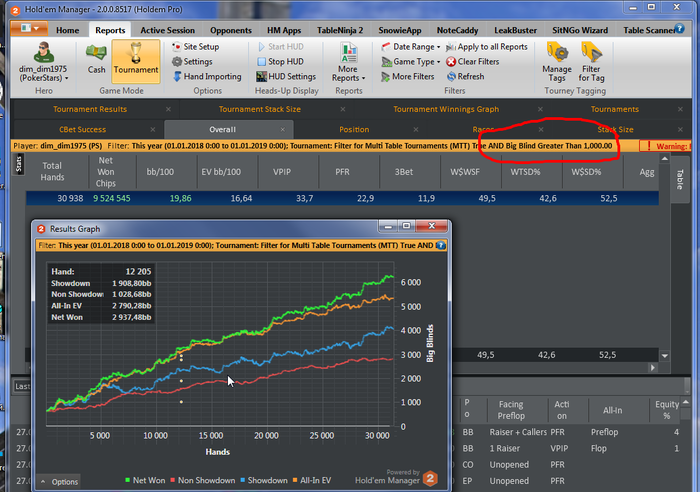
Task: Close the CBet Success tab
Action: tap(153, 129)
